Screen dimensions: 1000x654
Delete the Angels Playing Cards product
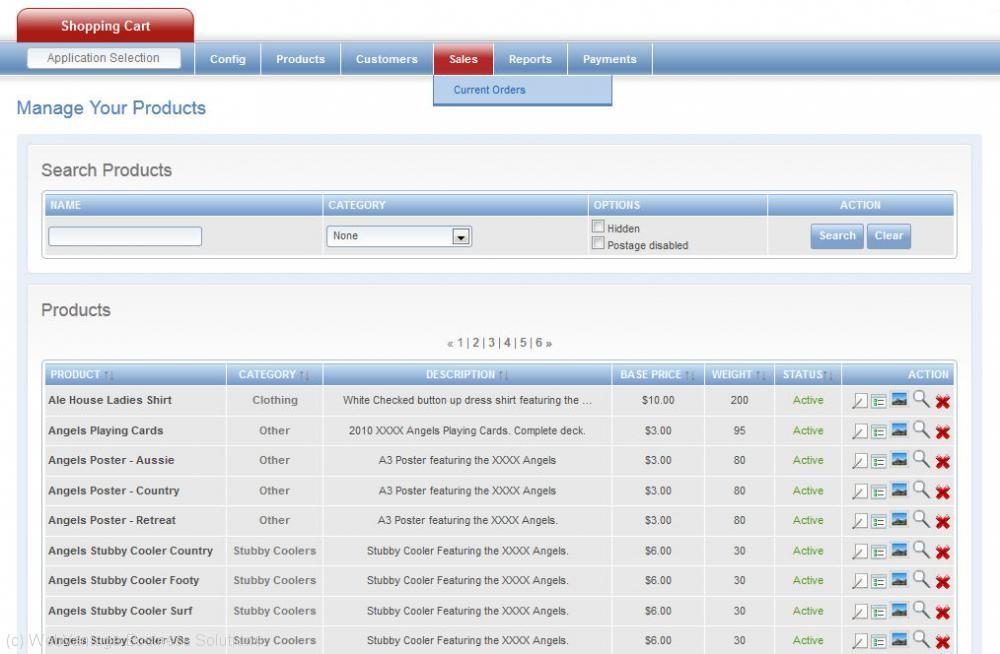click(x=942, y=432)
